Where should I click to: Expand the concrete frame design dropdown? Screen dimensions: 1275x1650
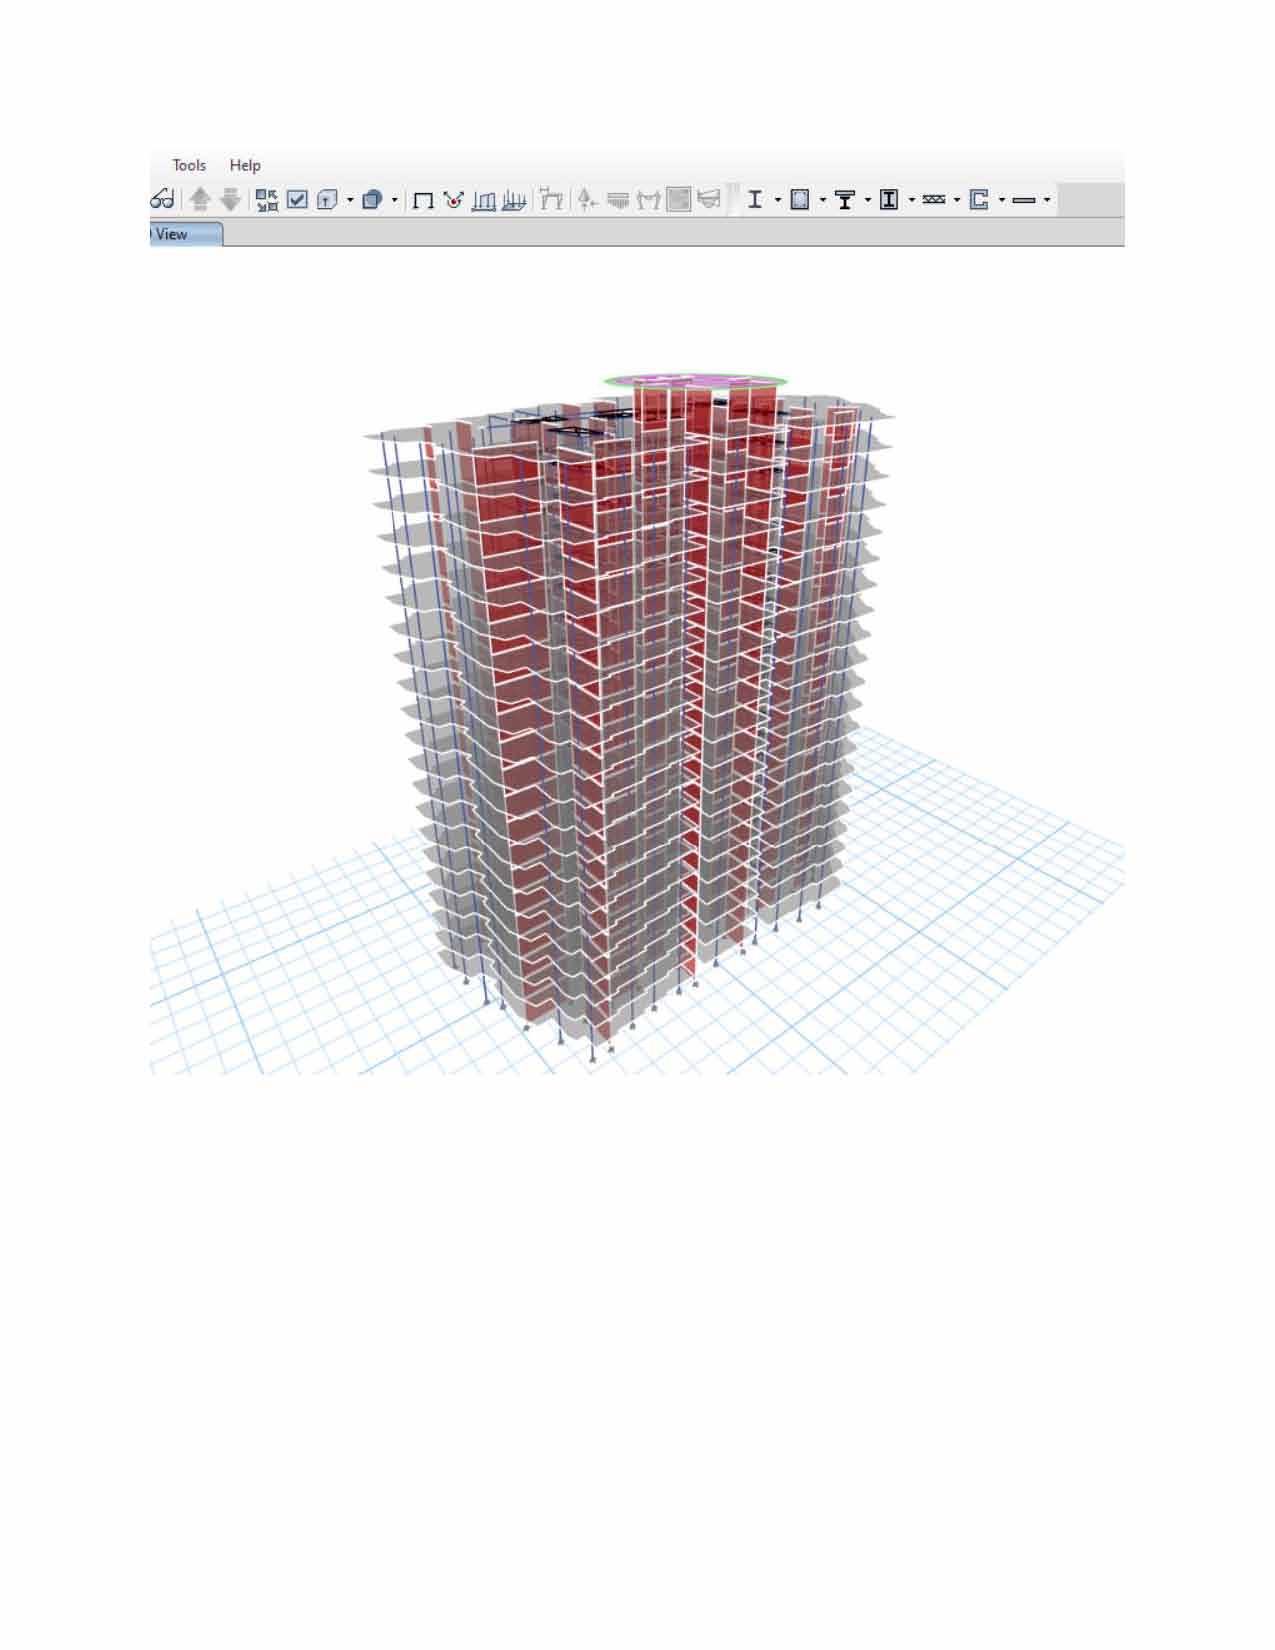(x=823, y=200)
